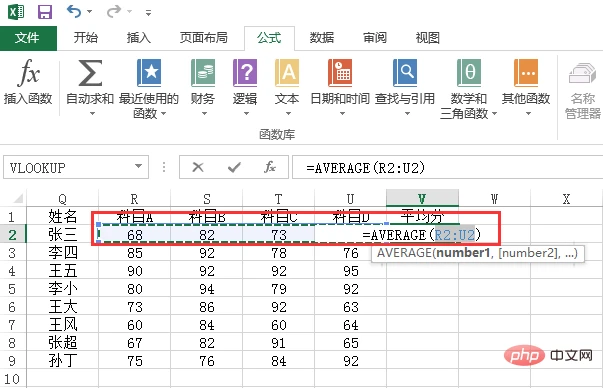This screenshot has height=388, width=603.
Task: Select row 3 header
Action: 12,253
